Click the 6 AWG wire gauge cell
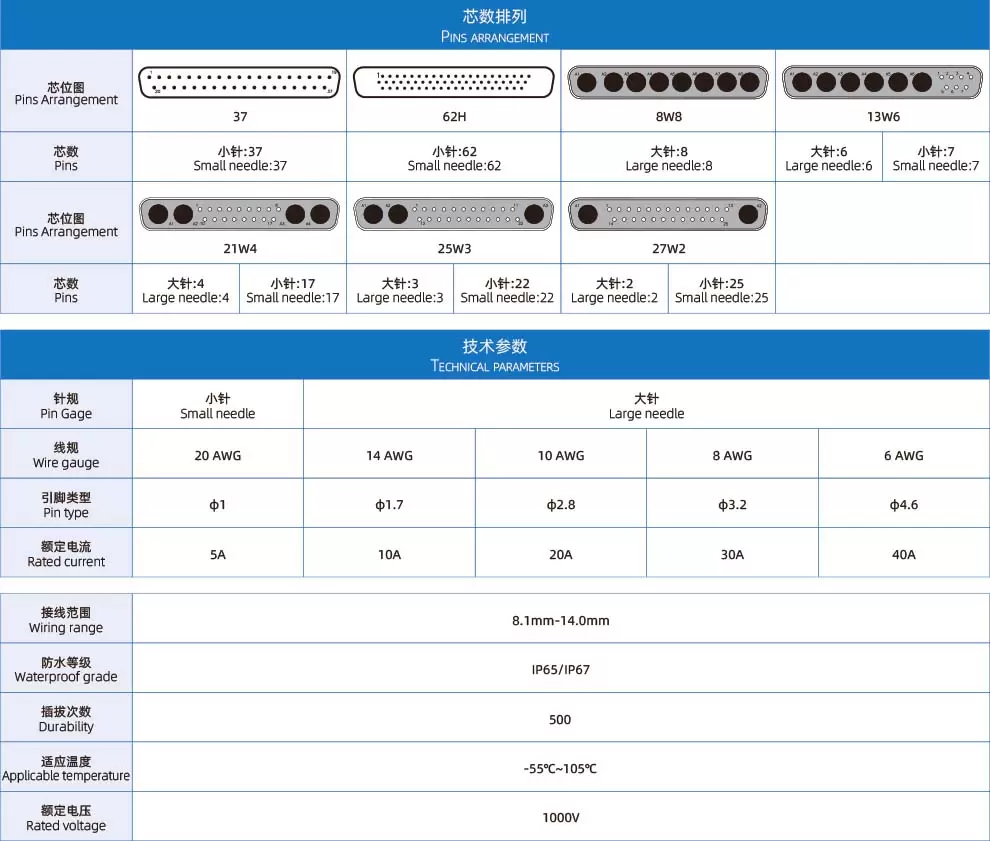This screenshot has height=841, width=990. tap(903, 456)
